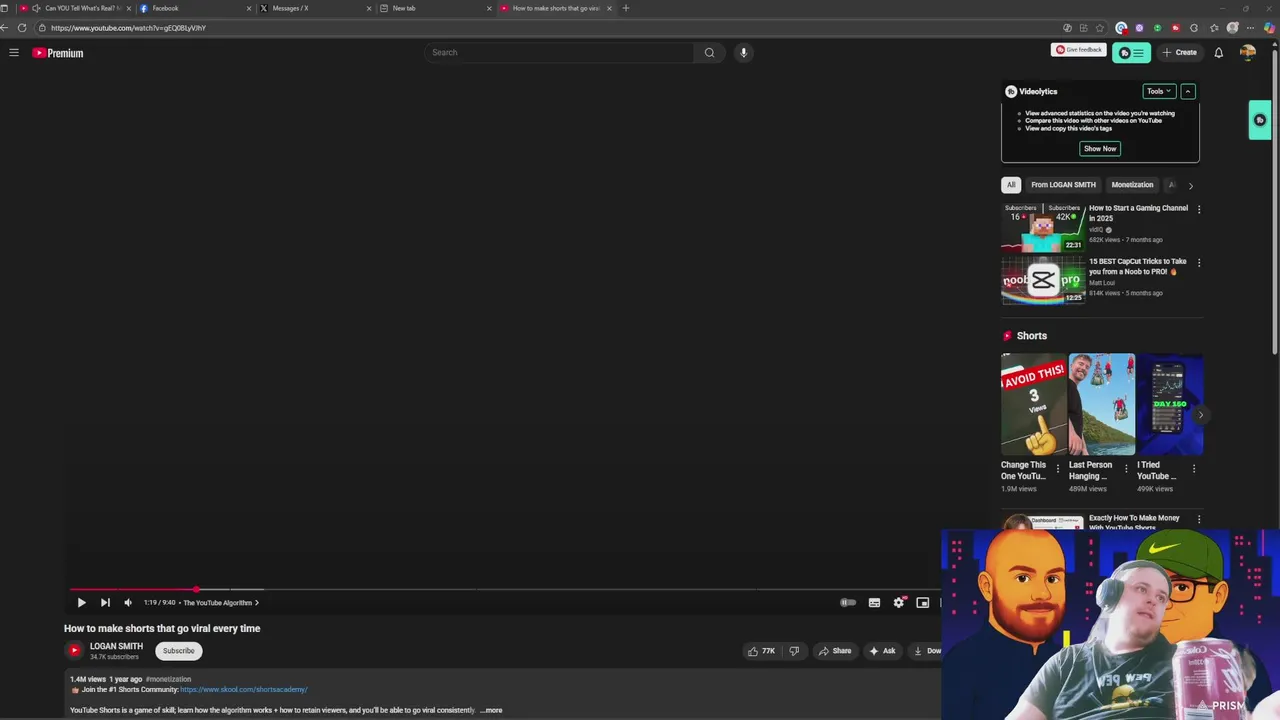Open options for Last Person Hanging short
Screen dimensions: 1280x720
pos(1126,468)
